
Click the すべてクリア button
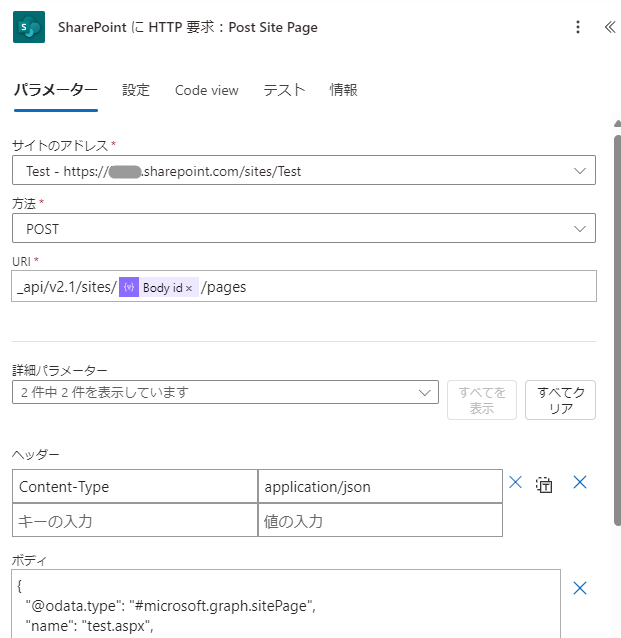pyautogui.click(x=560, y=400)
